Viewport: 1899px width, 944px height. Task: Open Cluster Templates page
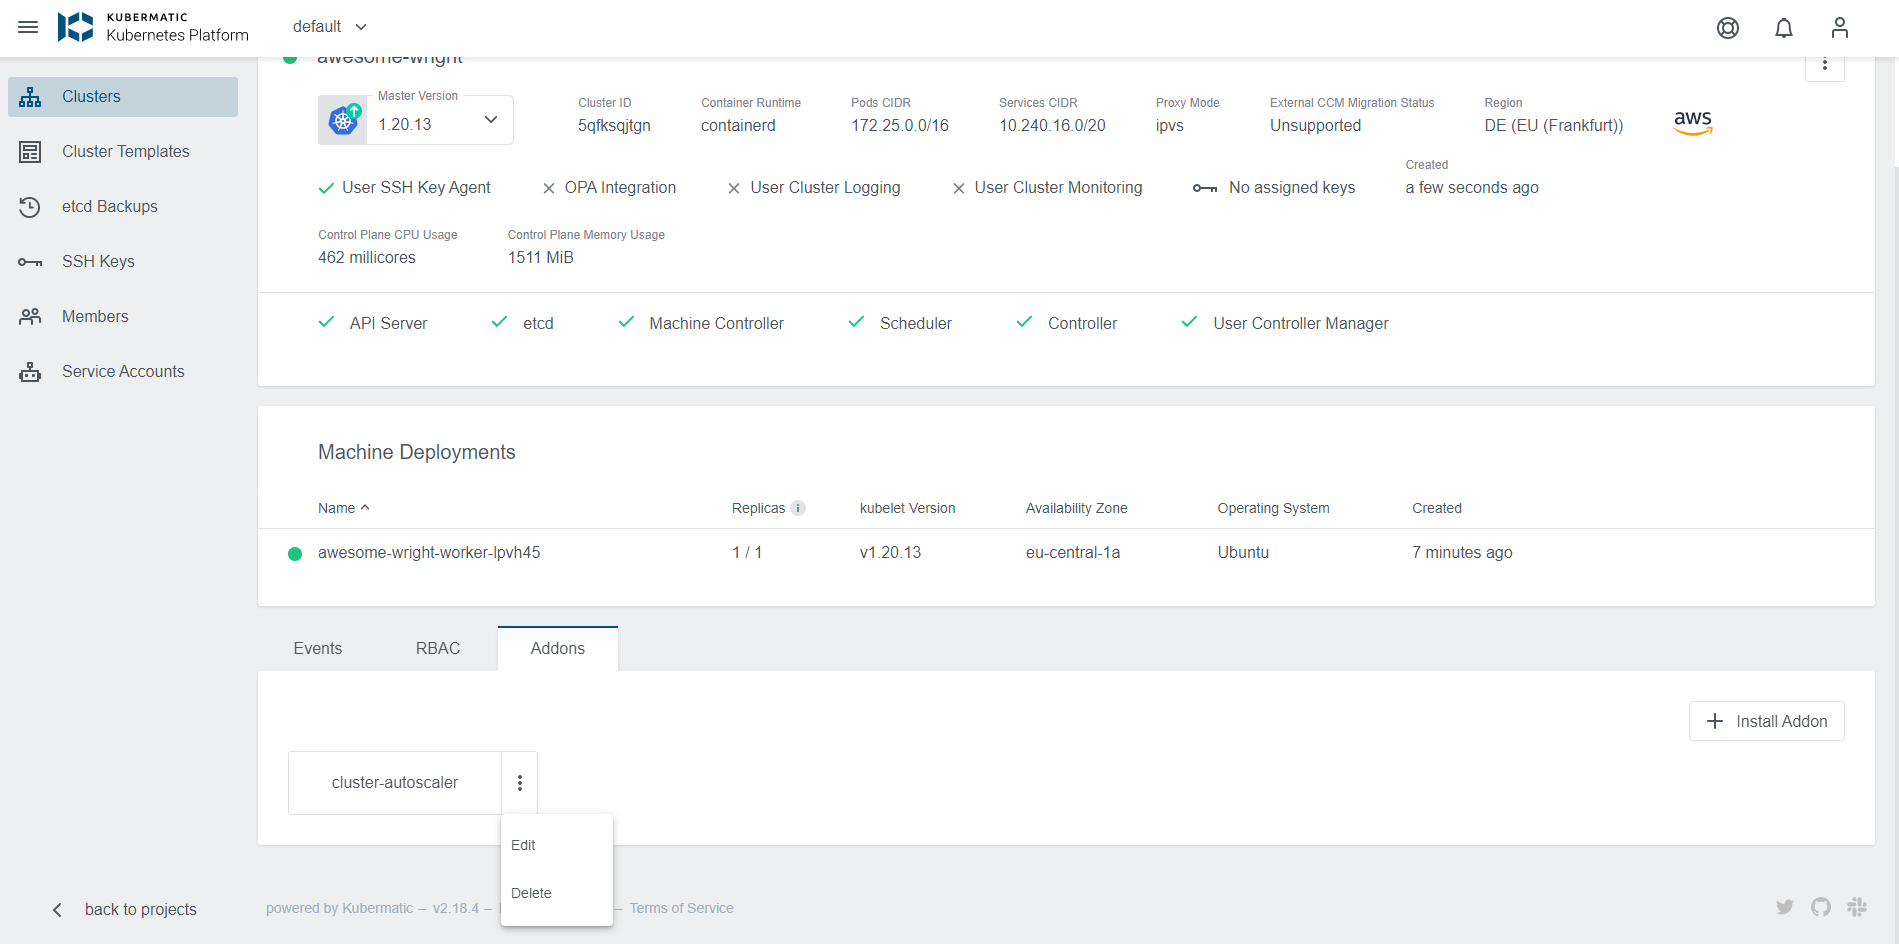123,152
